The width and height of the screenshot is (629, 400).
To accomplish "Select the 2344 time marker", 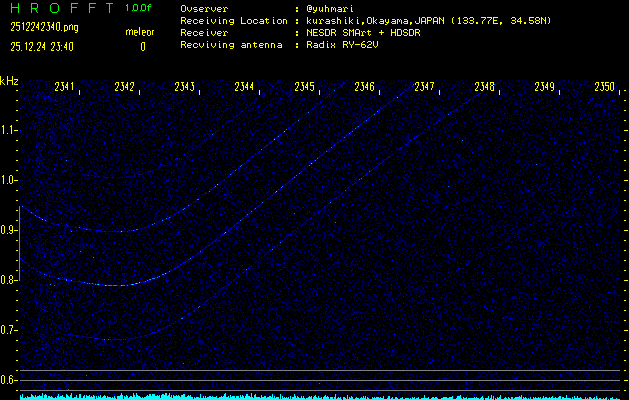I will coord(244,87).
